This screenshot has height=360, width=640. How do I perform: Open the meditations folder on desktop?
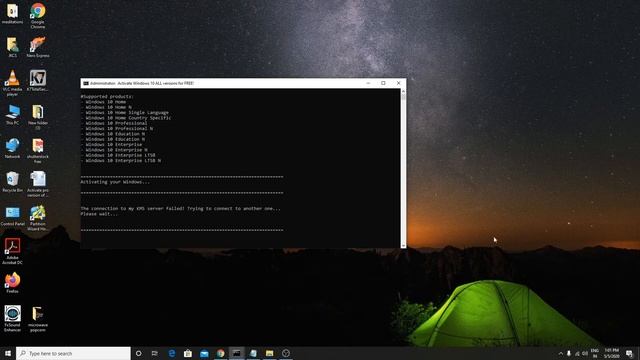[12, 13]
